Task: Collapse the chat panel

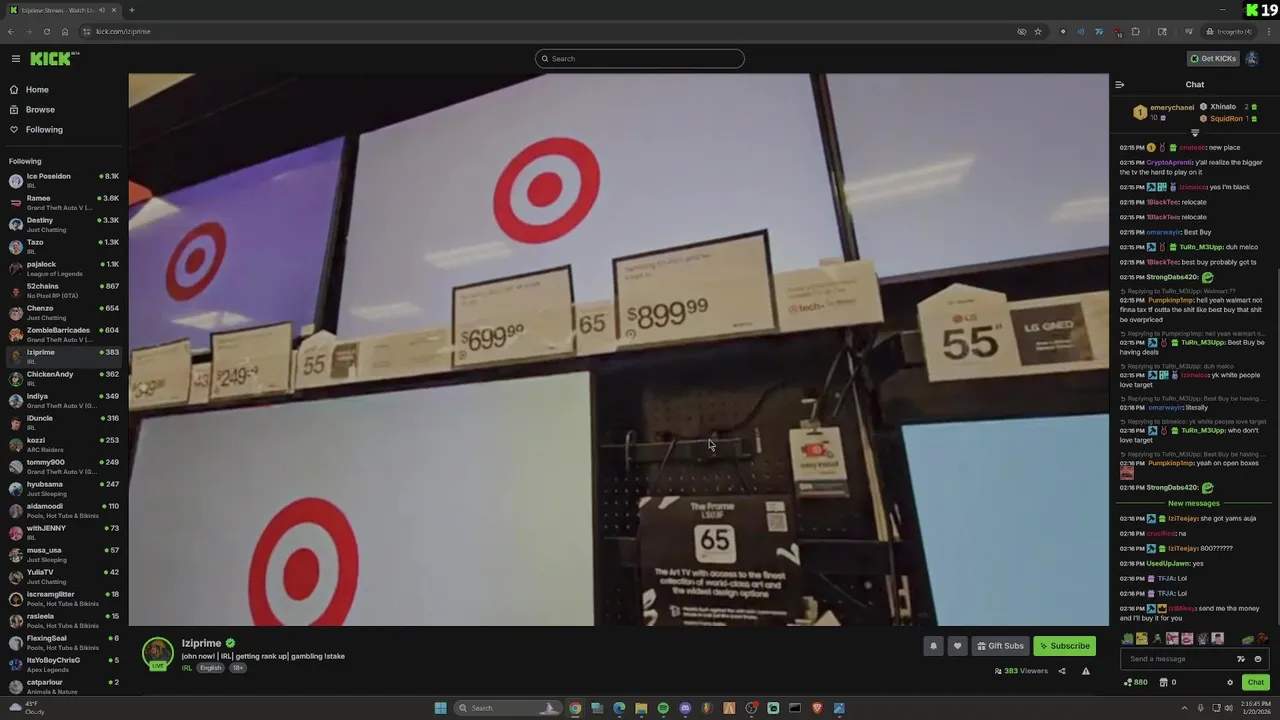Action: point(1120,85)
